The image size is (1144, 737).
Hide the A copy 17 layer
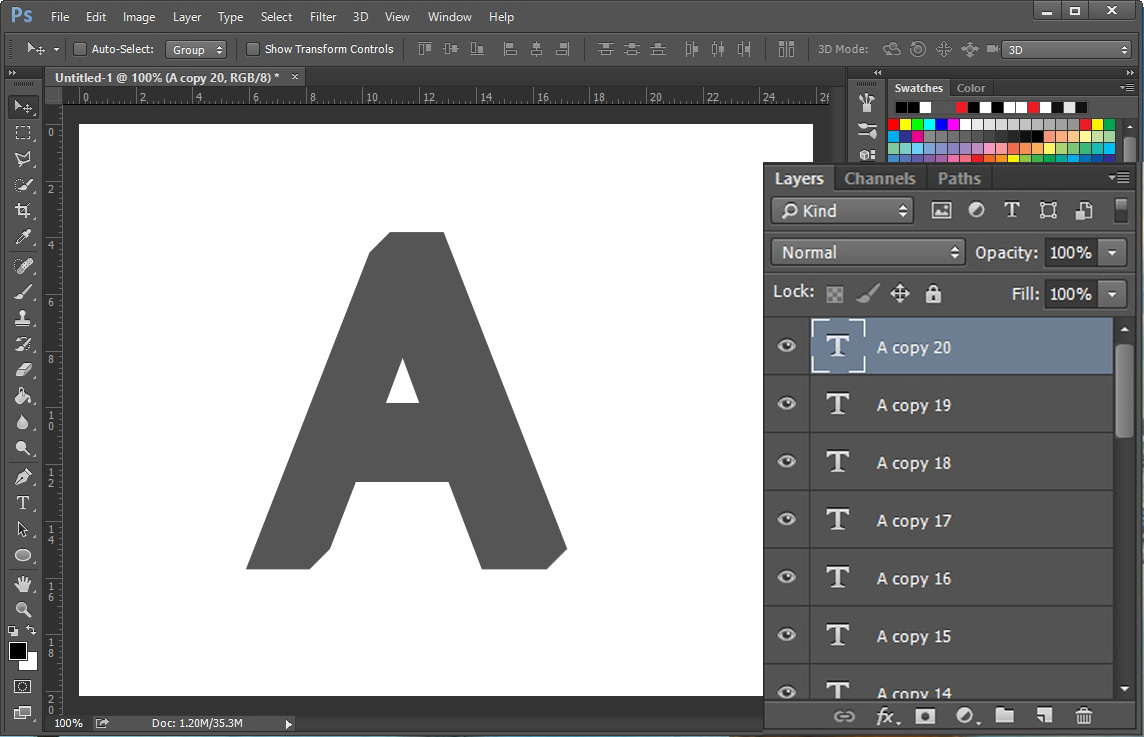click(x=786, y=519)
